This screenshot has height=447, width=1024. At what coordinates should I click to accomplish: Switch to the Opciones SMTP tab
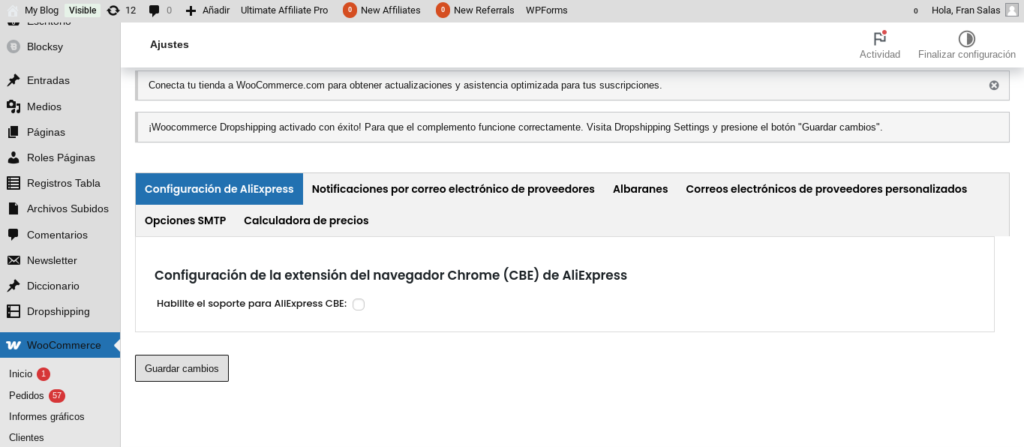185,220
